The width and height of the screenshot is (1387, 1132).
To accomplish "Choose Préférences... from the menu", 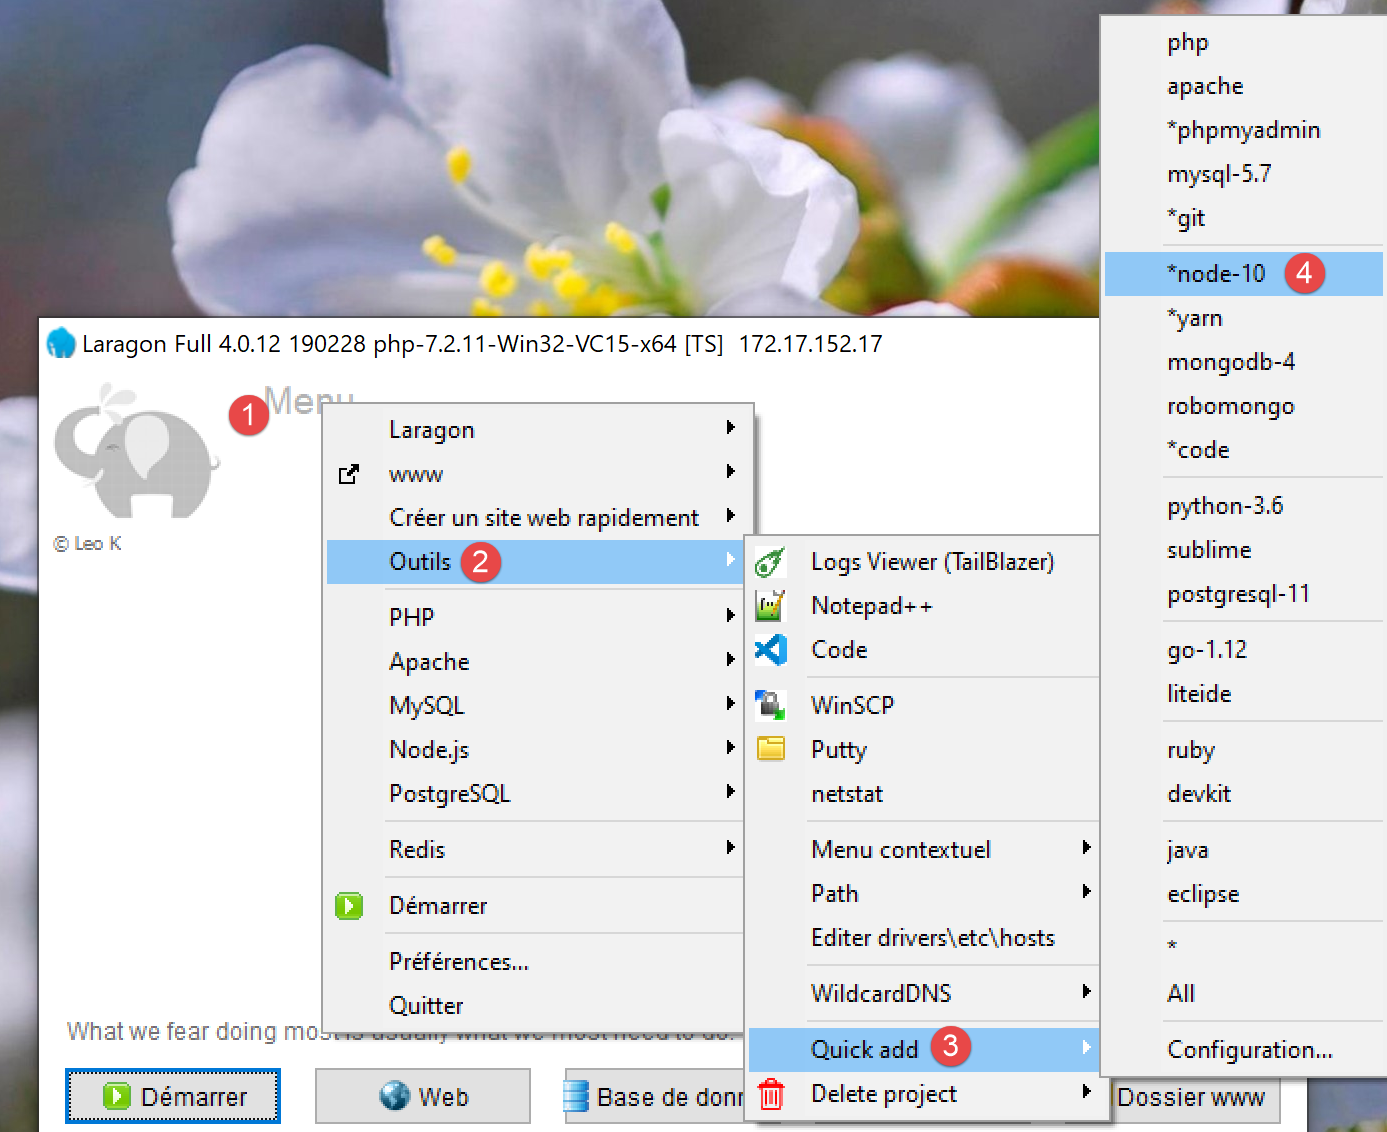I will [x=458, y=962].
